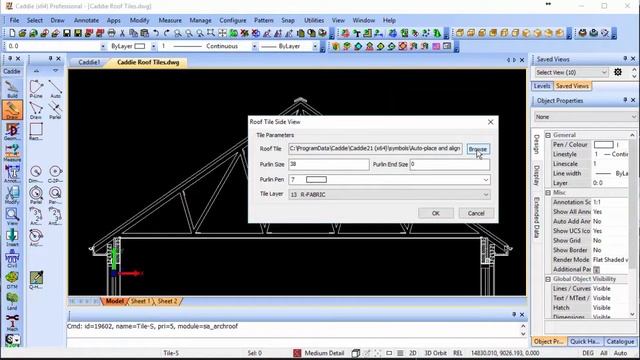
Task: Collapse the General properties section
Action: (548, 135)
